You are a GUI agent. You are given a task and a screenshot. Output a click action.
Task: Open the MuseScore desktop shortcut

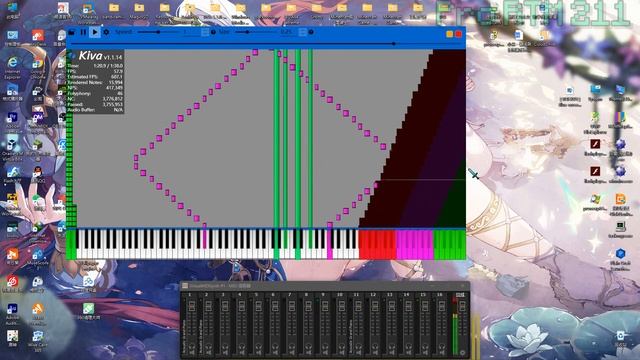coord(38,255)
